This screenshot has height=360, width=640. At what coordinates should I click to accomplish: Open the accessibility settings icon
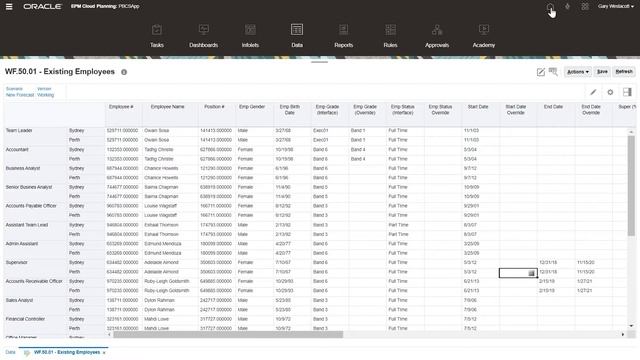(567, 7)
